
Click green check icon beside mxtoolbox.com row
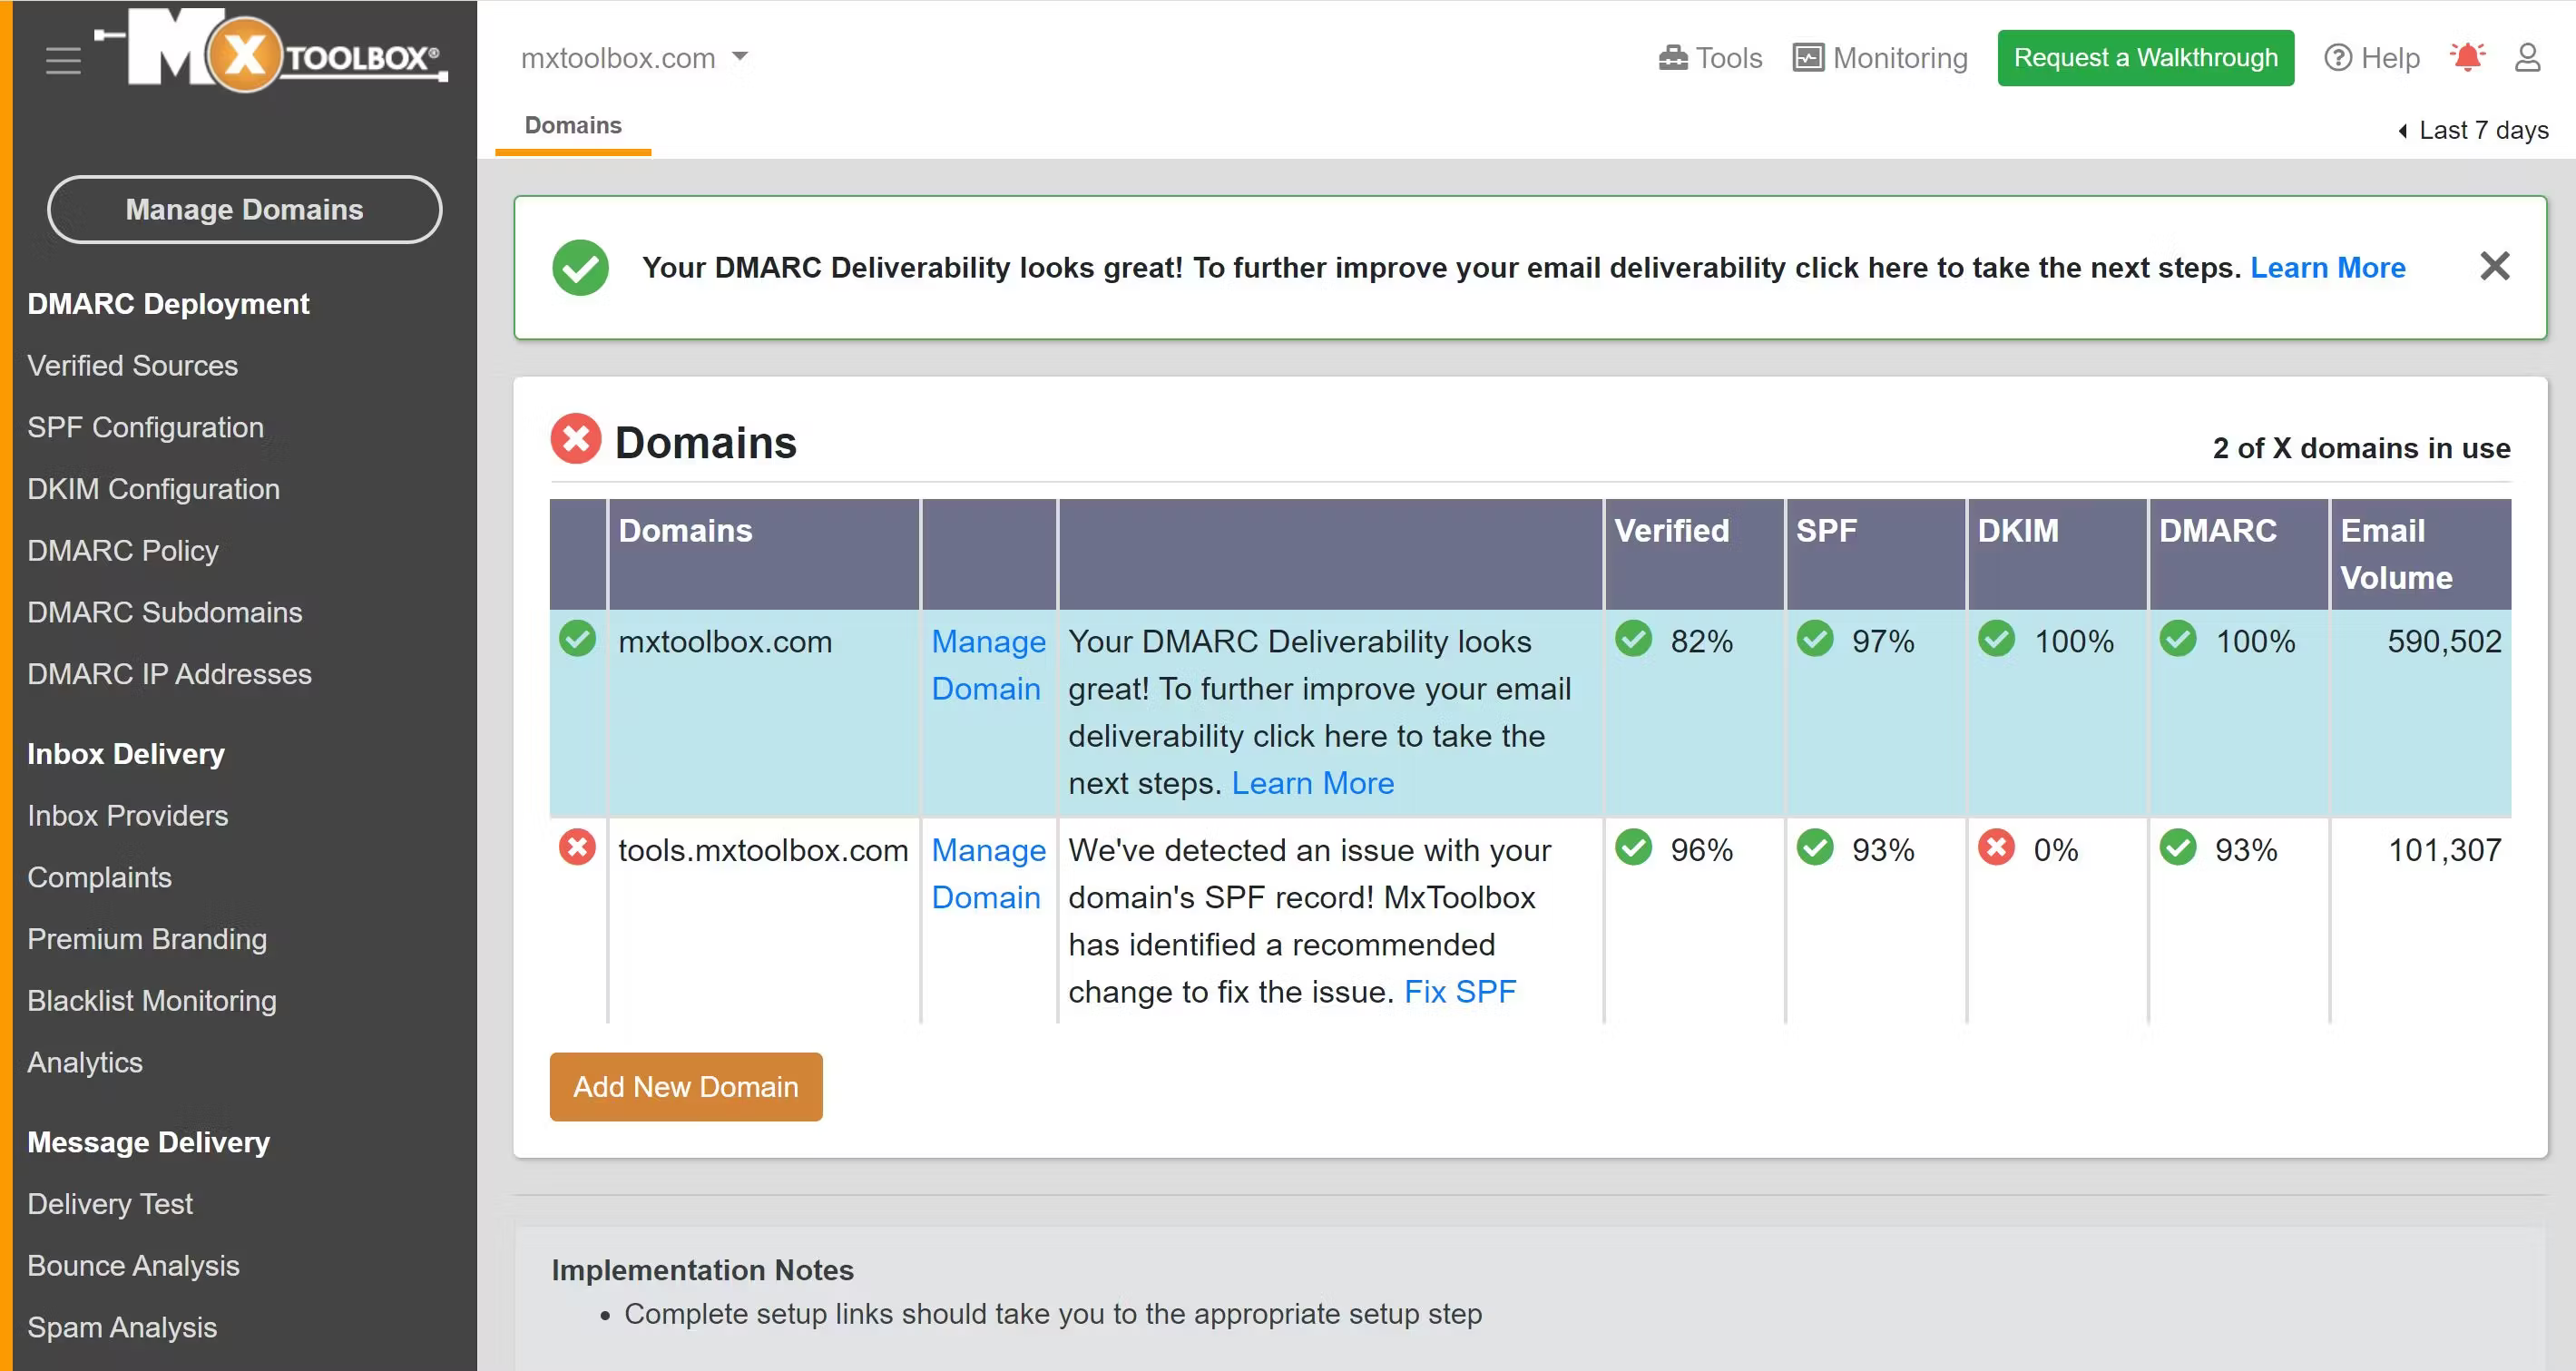pos(577,639)
